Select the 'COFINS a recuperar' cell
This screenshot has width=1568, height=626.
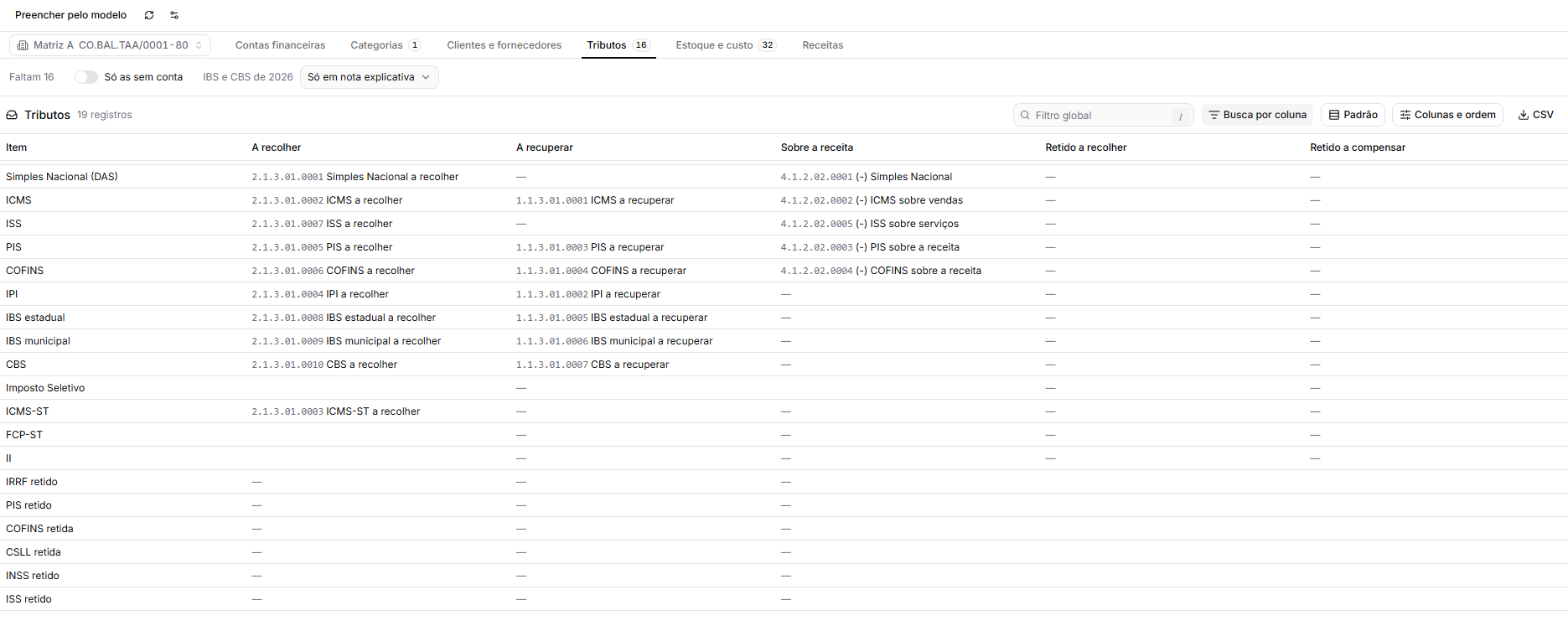pos(601,270)
